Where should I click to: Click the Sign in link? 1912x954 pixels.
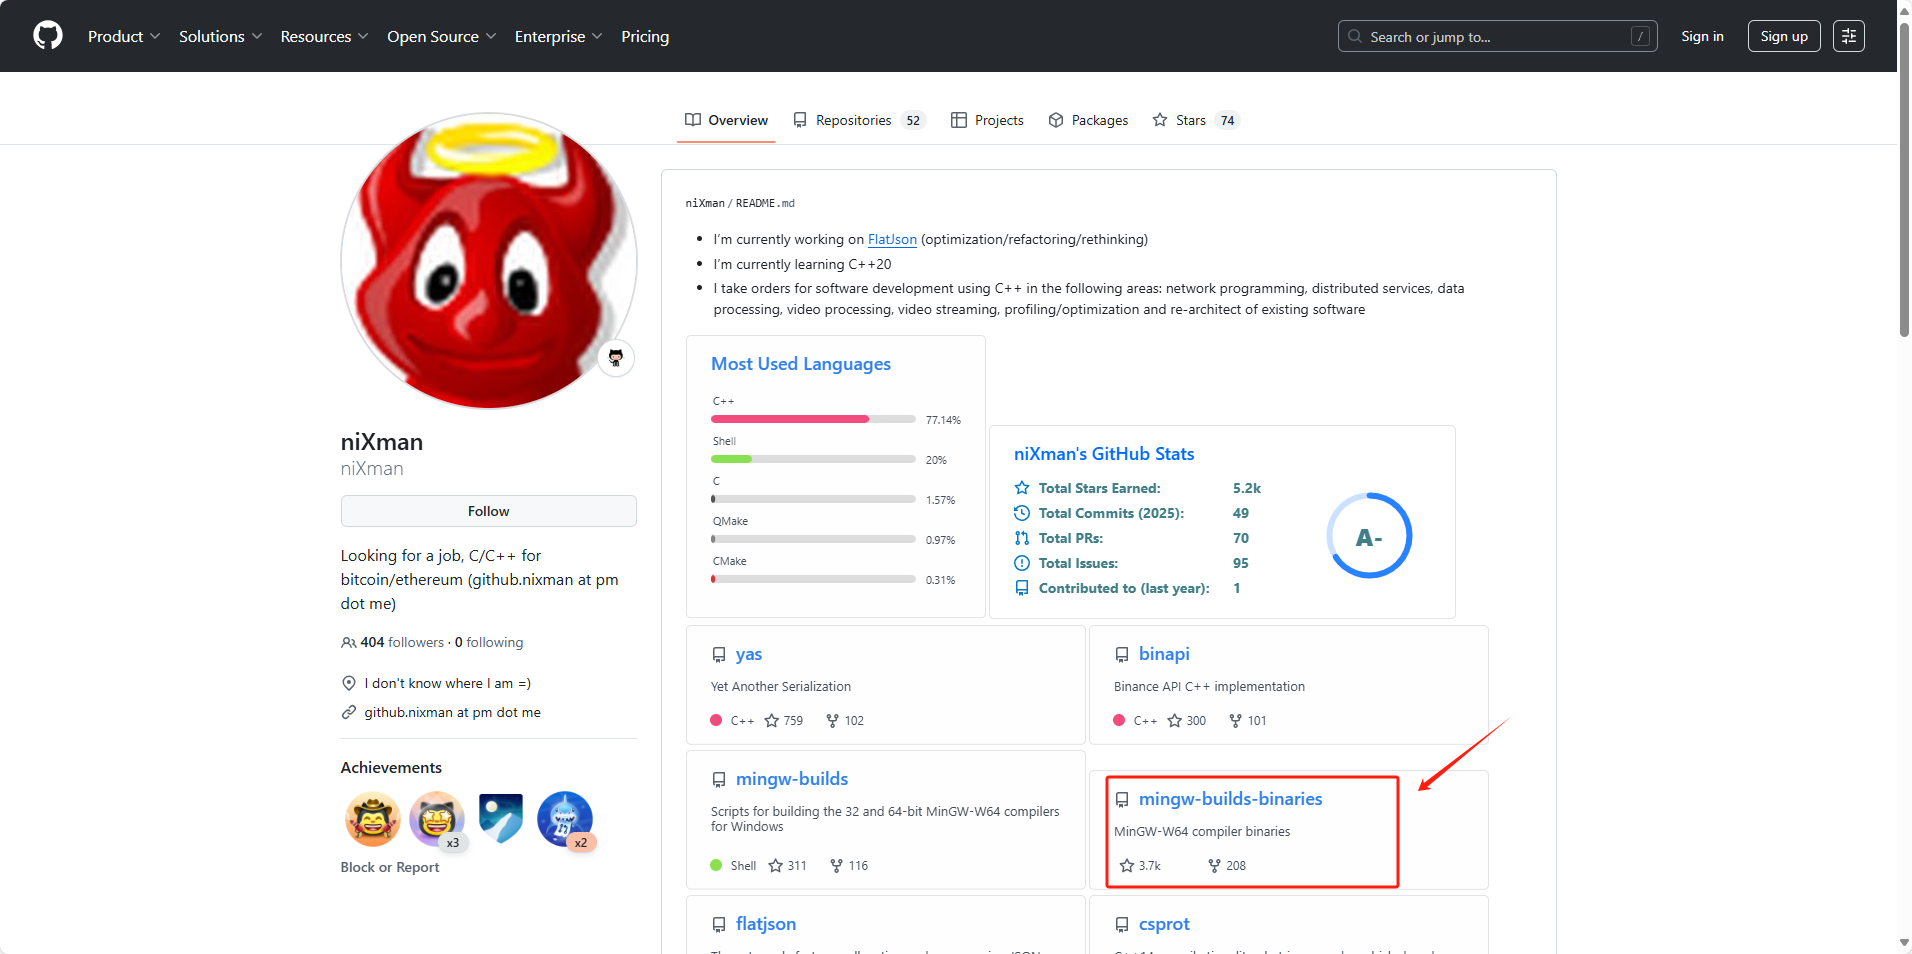pos(1702,36)
